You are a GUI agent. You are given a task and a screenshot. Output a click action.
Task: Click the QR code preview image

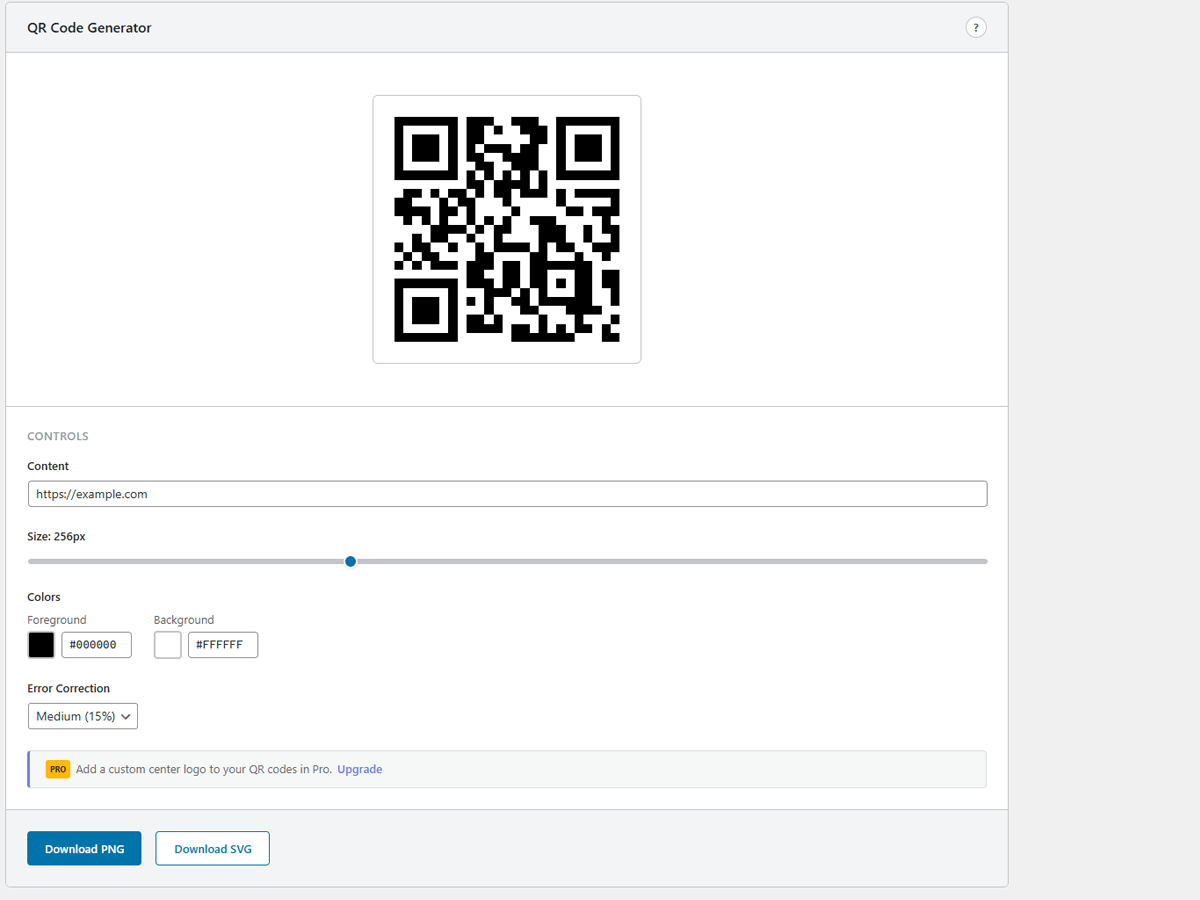pyautogui.click(x=506, y=228)
